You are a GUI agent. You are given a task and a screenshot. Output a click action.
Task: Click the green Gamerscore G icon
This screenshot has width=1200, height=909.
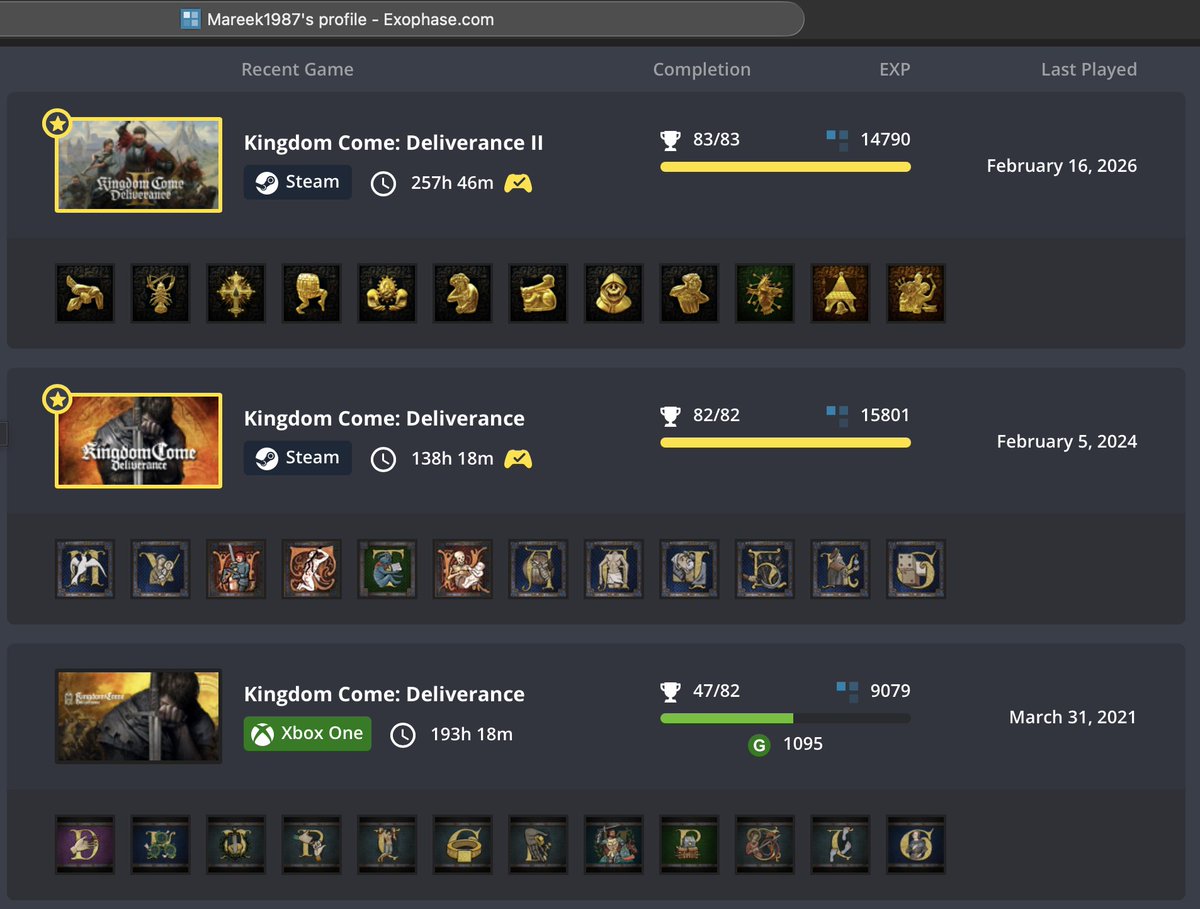coord(759,745)
